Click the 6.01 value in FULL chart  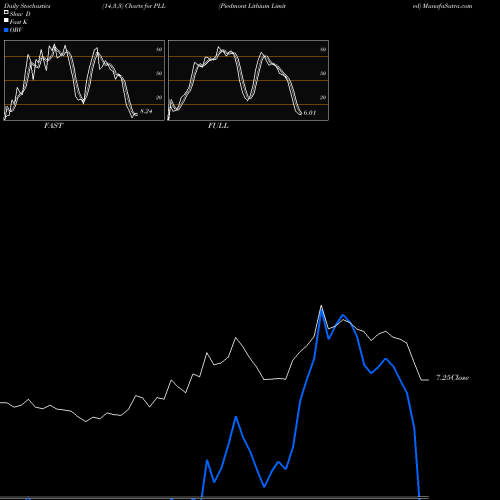310,113
